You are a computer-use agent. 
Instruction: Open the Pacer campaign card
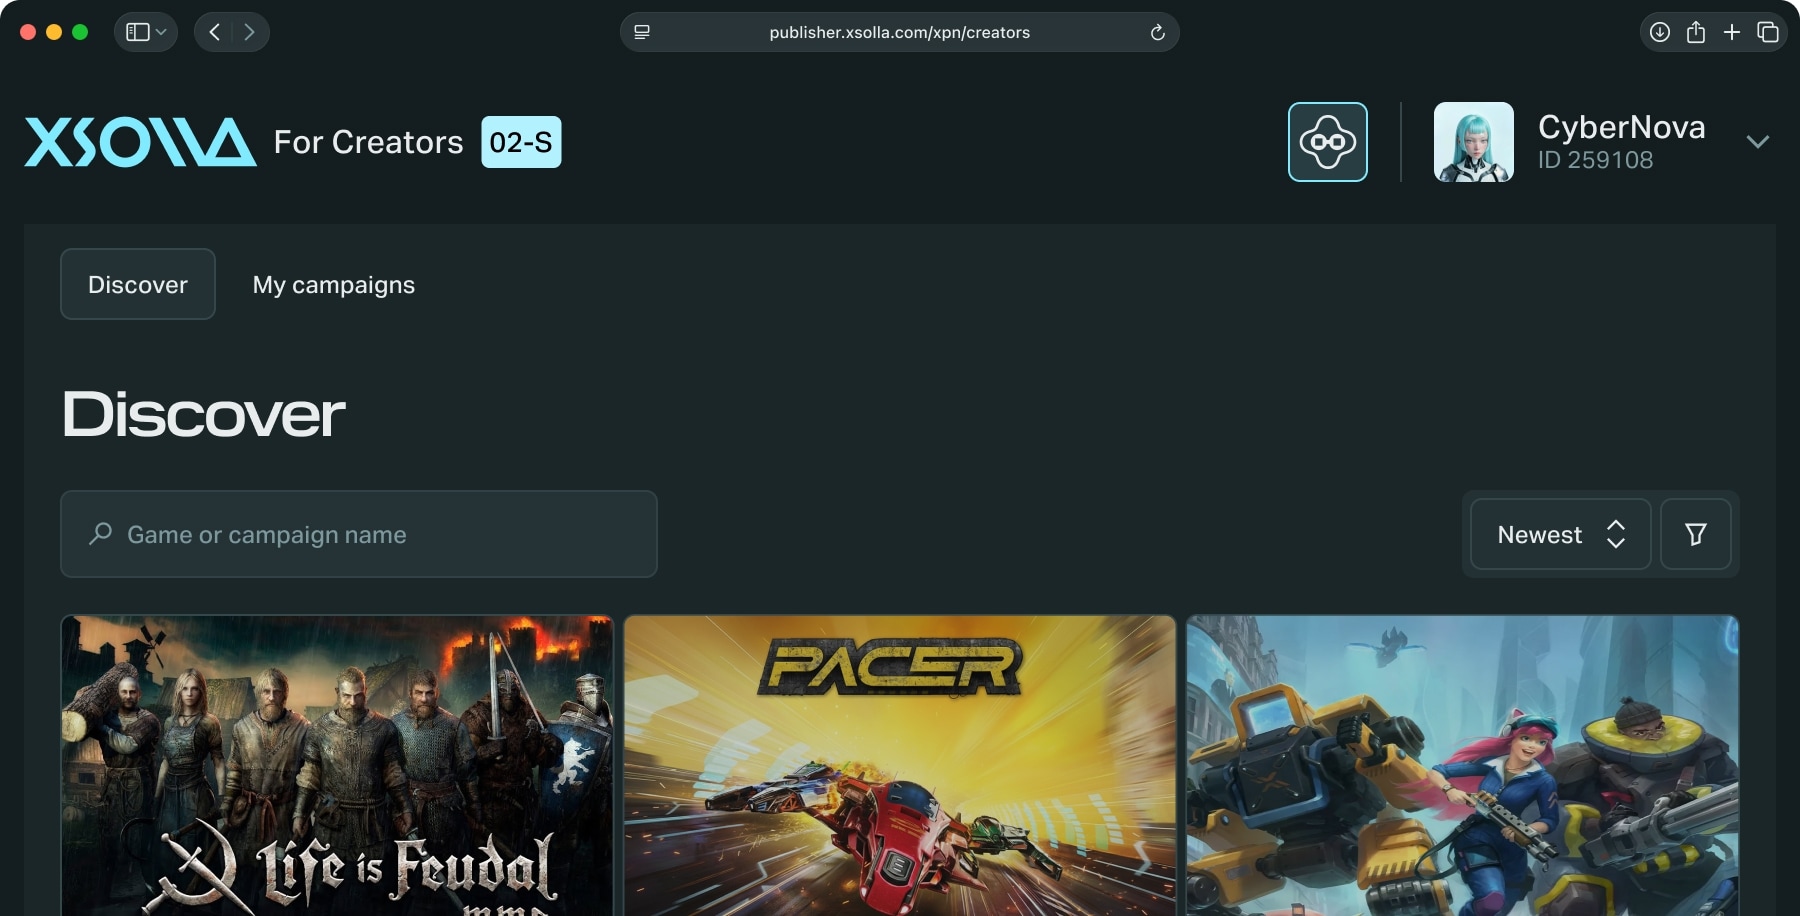900,766
